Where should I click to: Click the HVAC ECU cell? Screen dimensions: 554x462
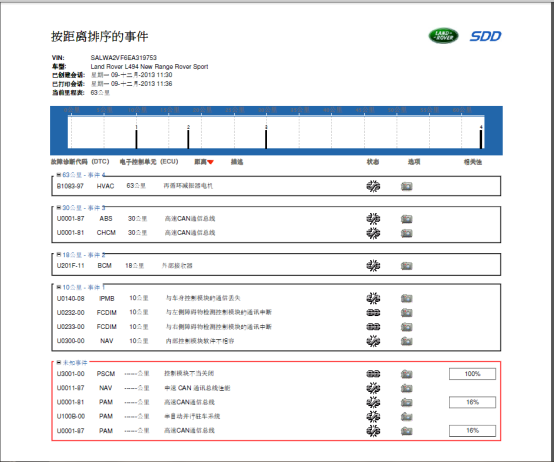[106, 186]
